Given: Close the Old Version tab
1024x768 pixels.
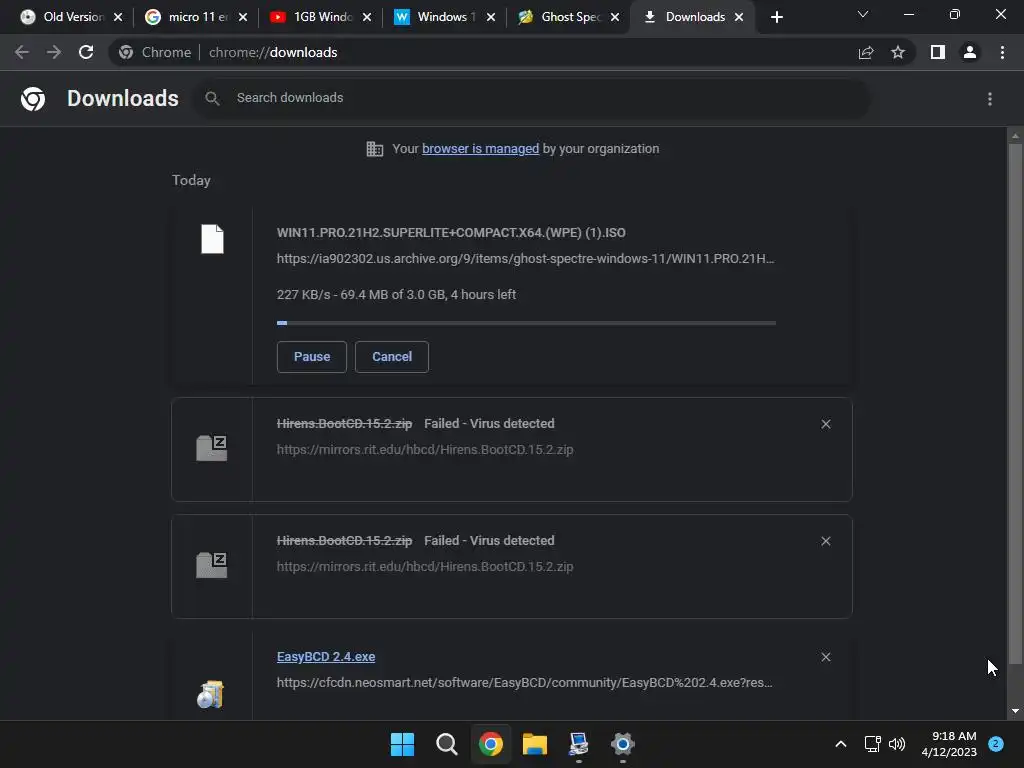Looking at the screenshot, I should click(x=118, y=17).
